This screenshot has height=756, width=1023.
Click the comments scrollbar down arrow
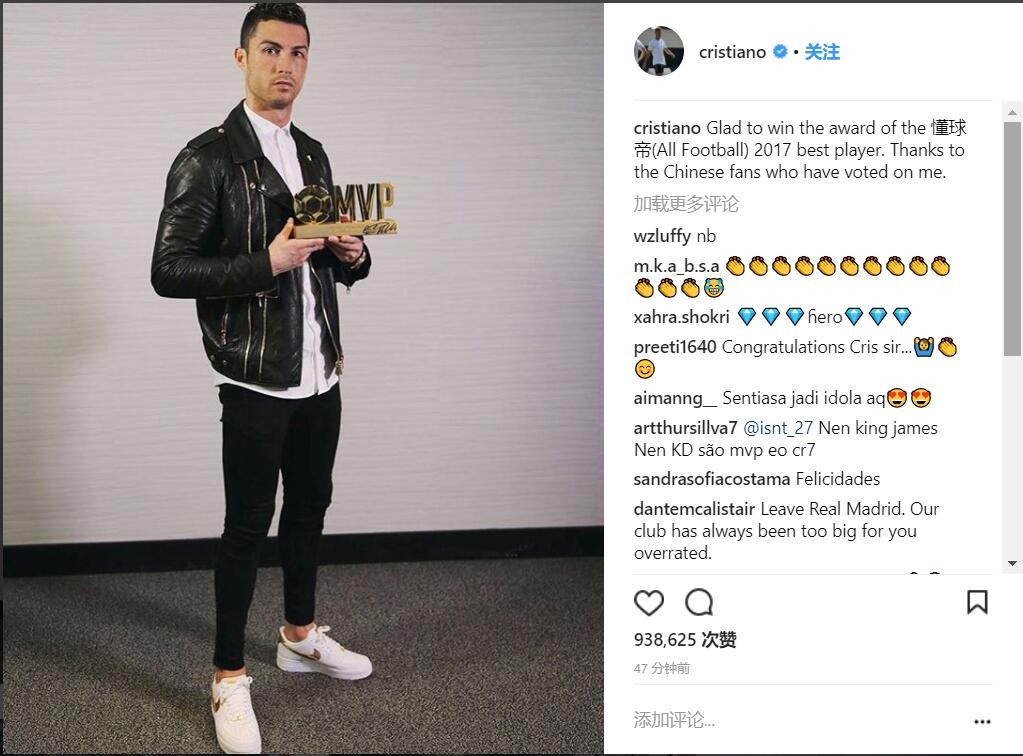1012,563
